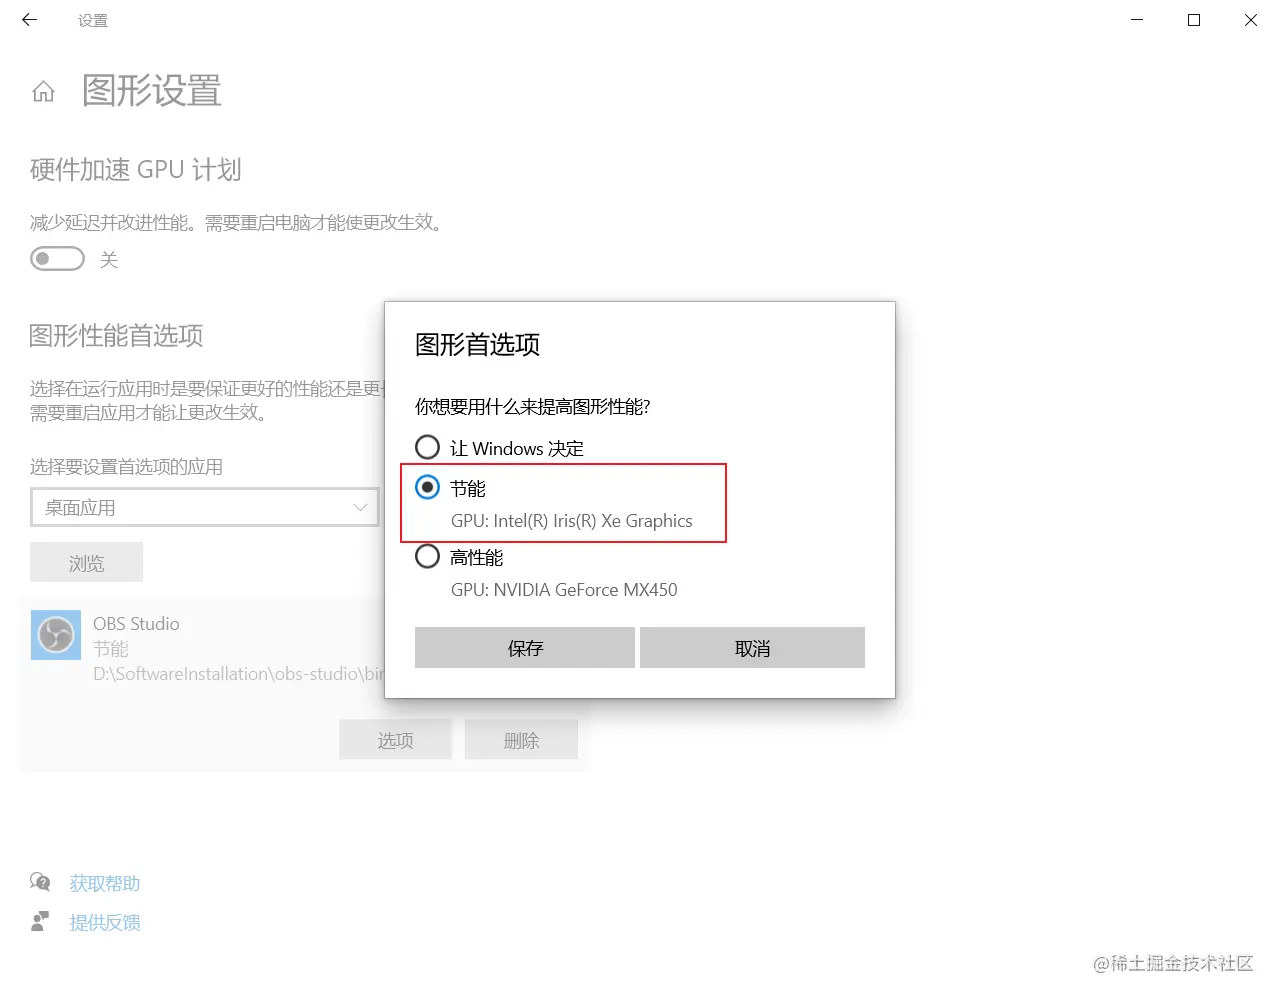Open the 获取帮助 link

(x=105, y=883)
